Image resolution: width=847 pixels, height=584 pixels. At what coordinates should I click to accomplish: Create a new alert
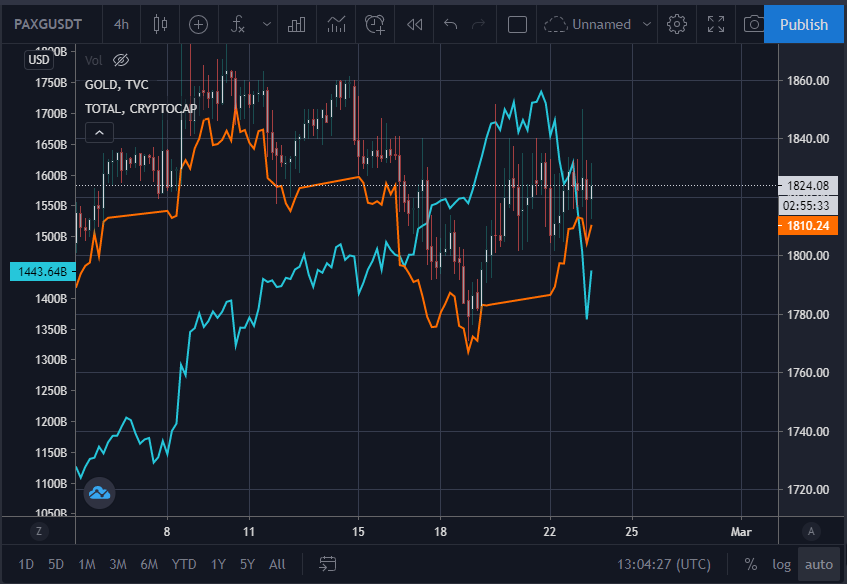coord(375,24)
